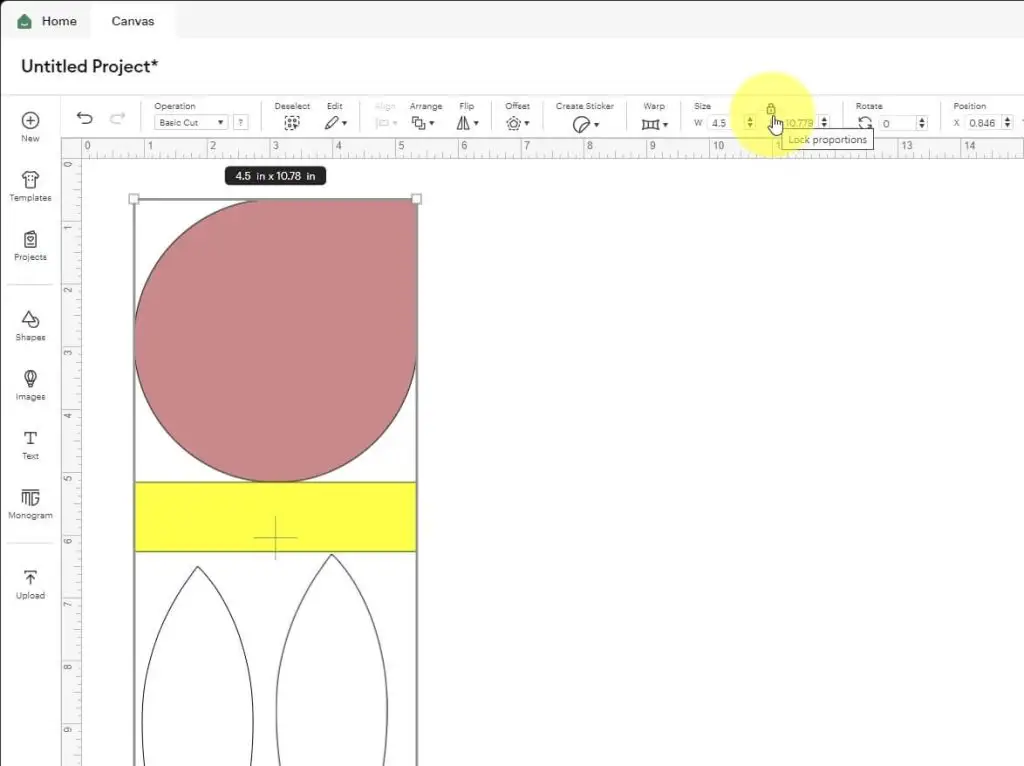
Task: Click the Width size input field
Action: 726,123
